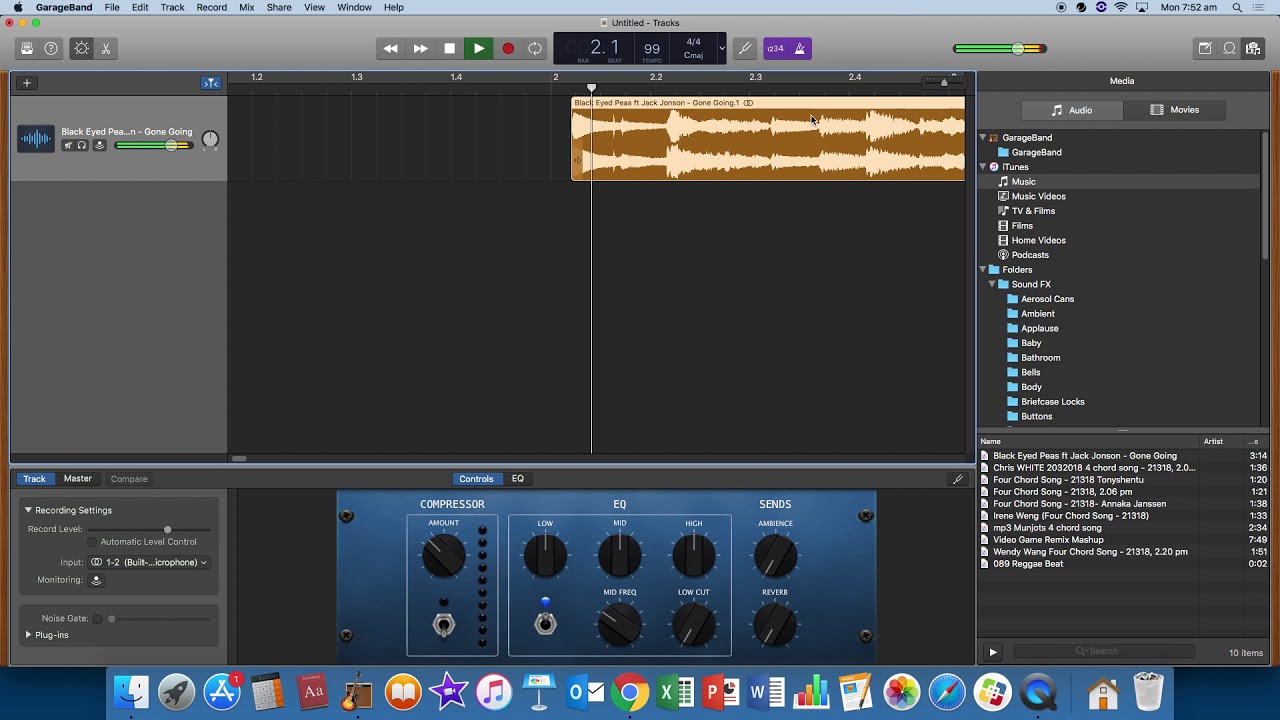Toggle the Catch Playhead button
The image size is (1280, 720).
pos(211,83)
